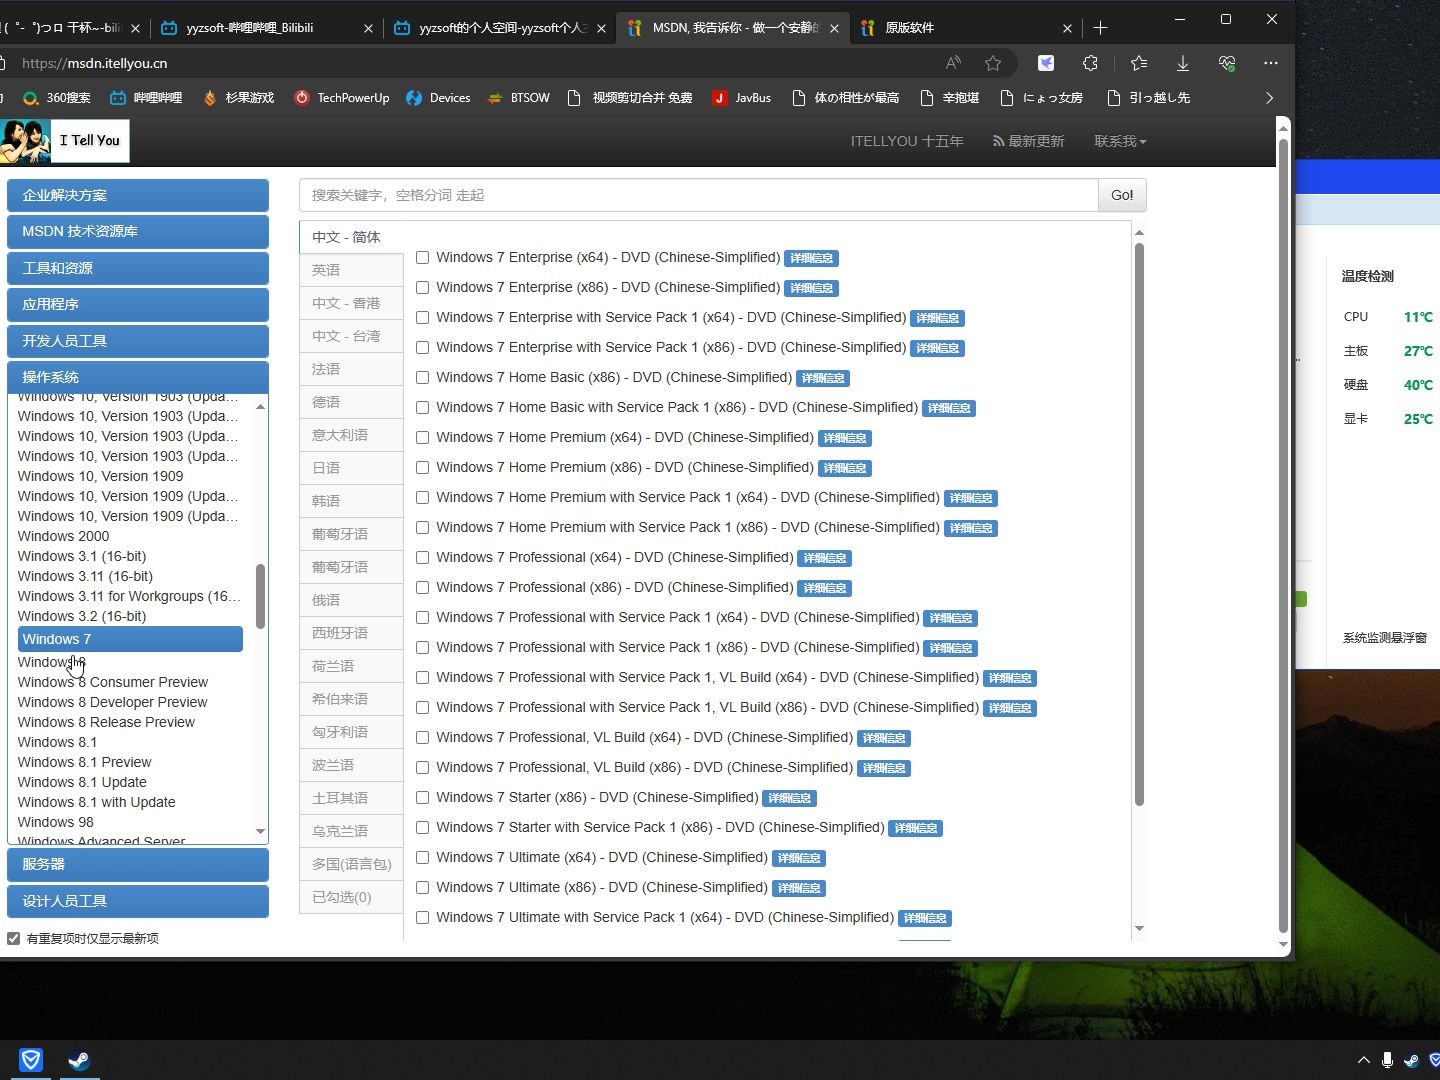Check Windows 7 Enterprise (x86) DVD checkbox

pyautogui.click(x=423, y=288)
